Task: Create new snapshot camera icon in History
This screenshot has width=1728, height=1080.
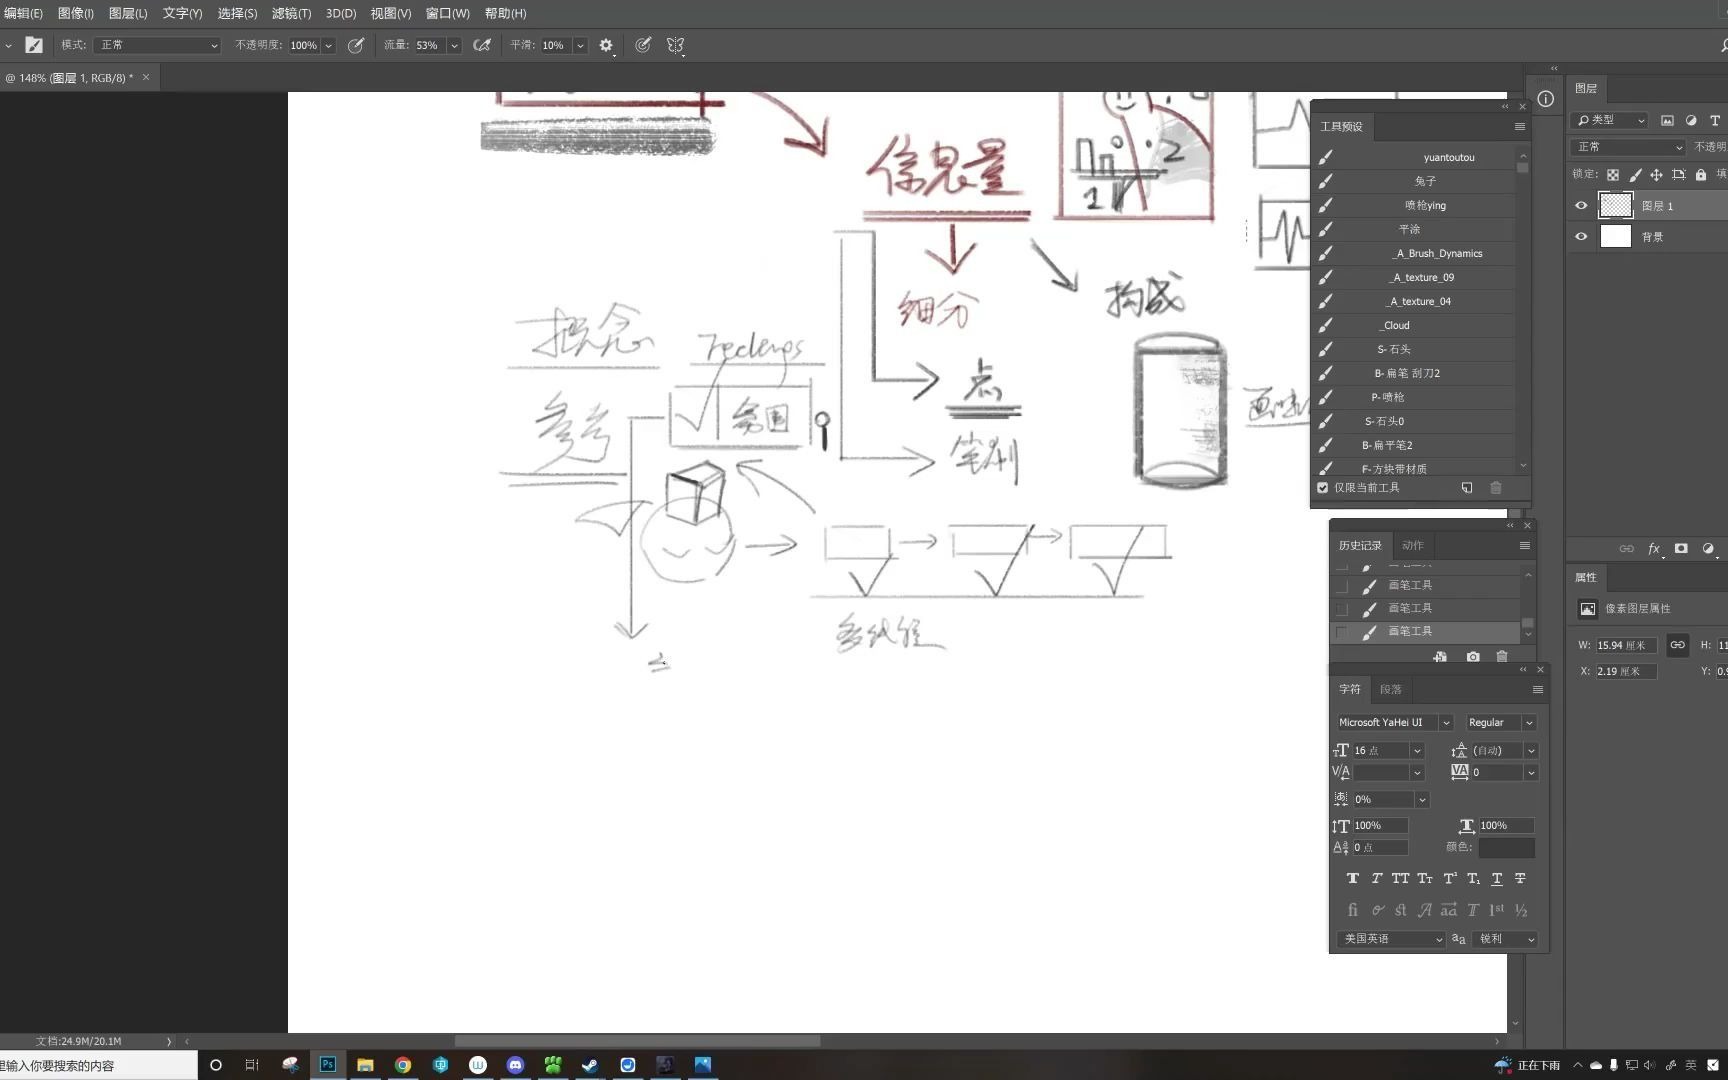Action: pos(1473,657)
